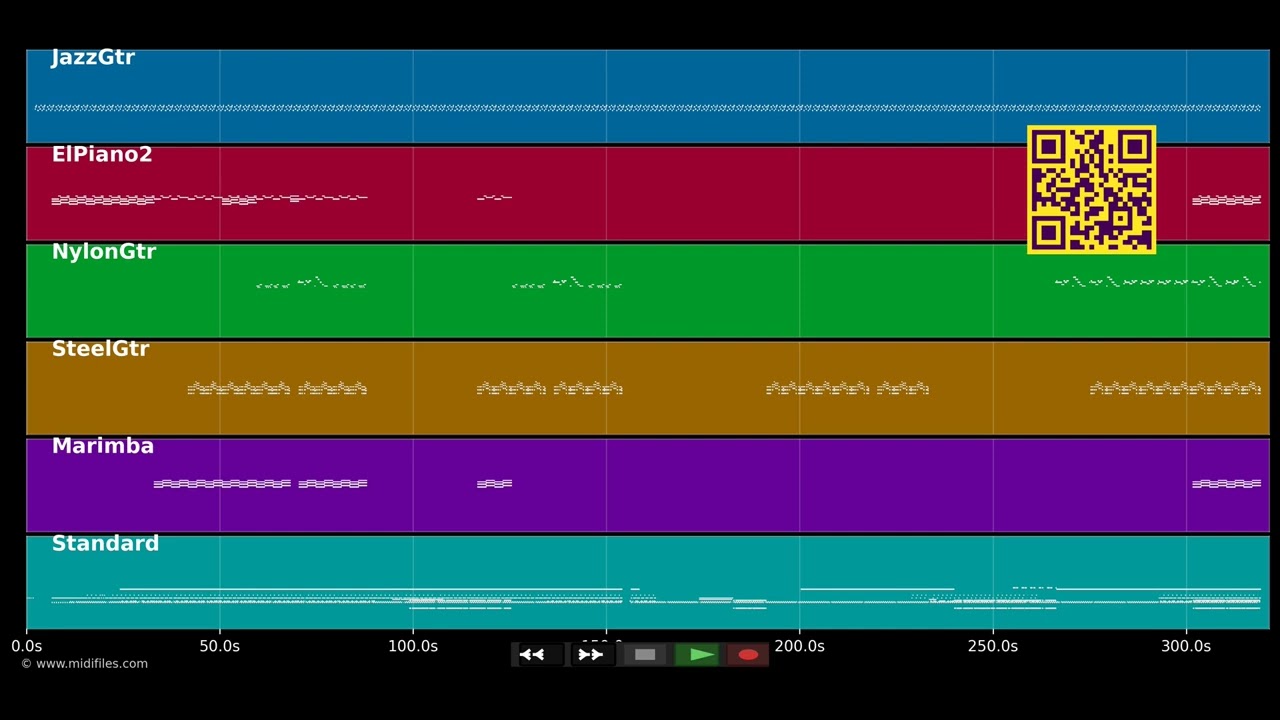Image resolution: width=1280 pixels, height=720 pixels.
Task: Click the 0.0s time axis label
Action: (x=26, y=646)
